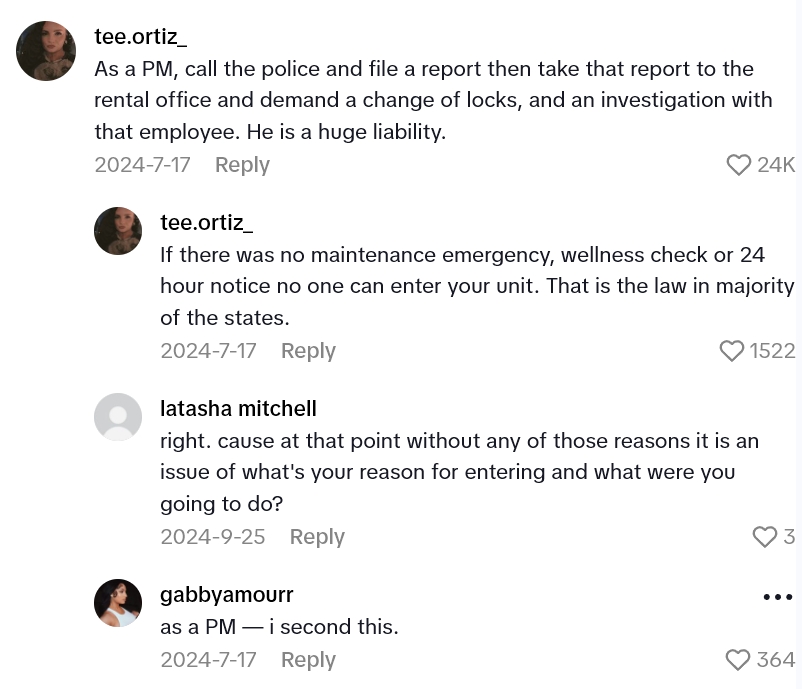Open latasha mitchell's avatar
This screenshot has height=689, width=802.
[x=118, y=417]
